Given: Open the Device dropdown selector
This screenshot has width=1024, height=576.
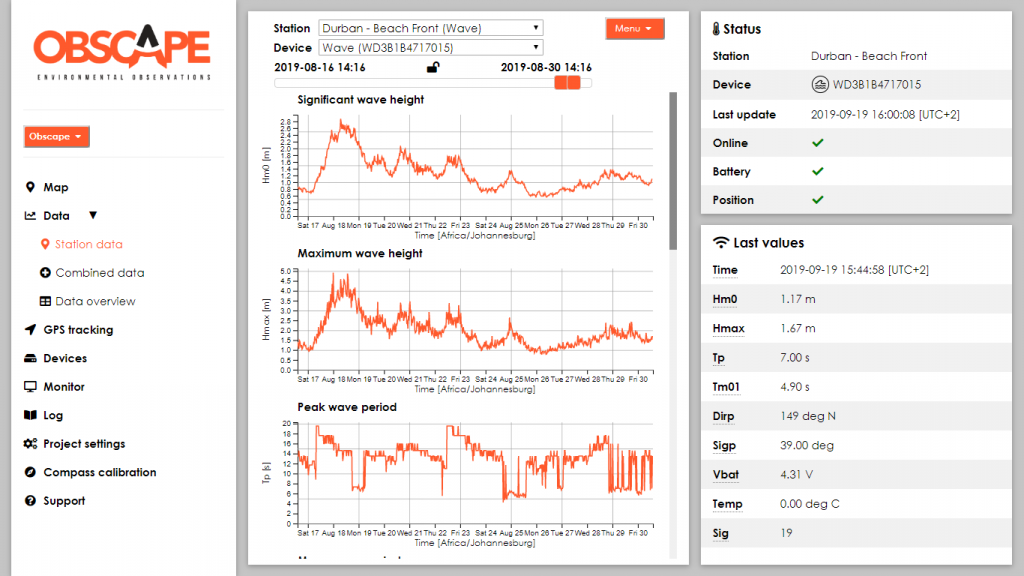Looking at the screenshot, I should [430, 47].
